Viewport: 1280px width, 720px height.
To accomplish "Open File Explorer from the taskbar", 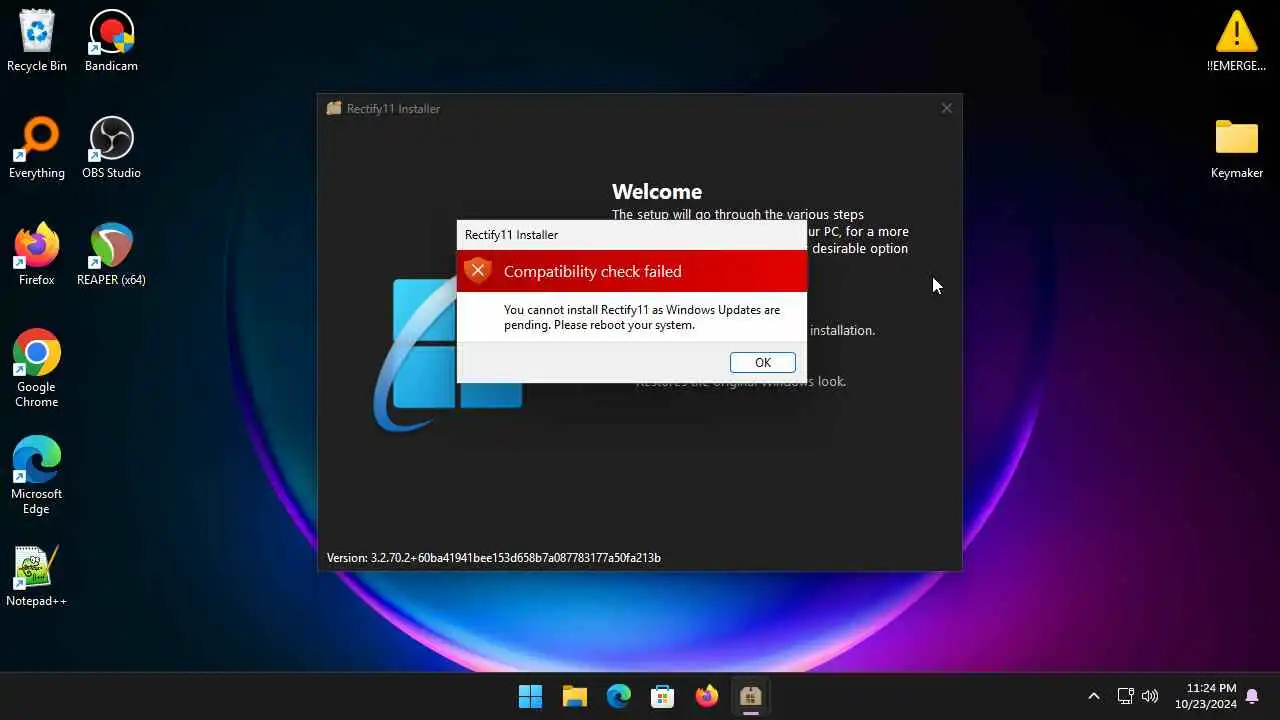I will click(x=574, y=696).
